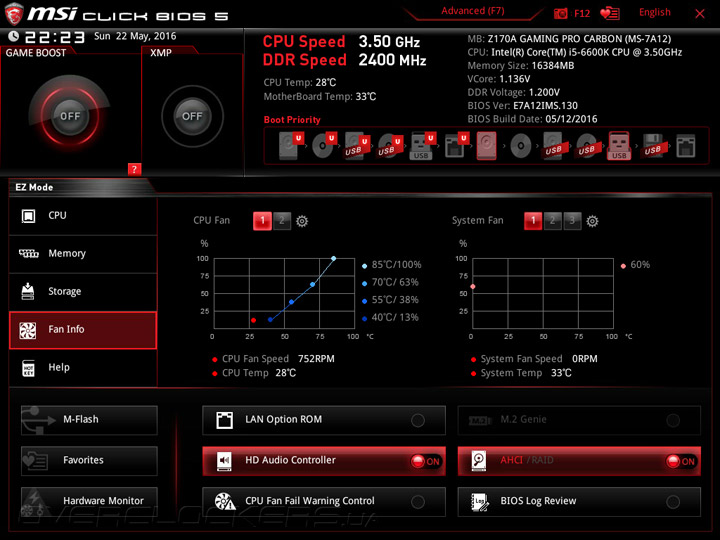720x540 pixels.
Task: Open System Fan settings gear icon
Action: (592, 221)
